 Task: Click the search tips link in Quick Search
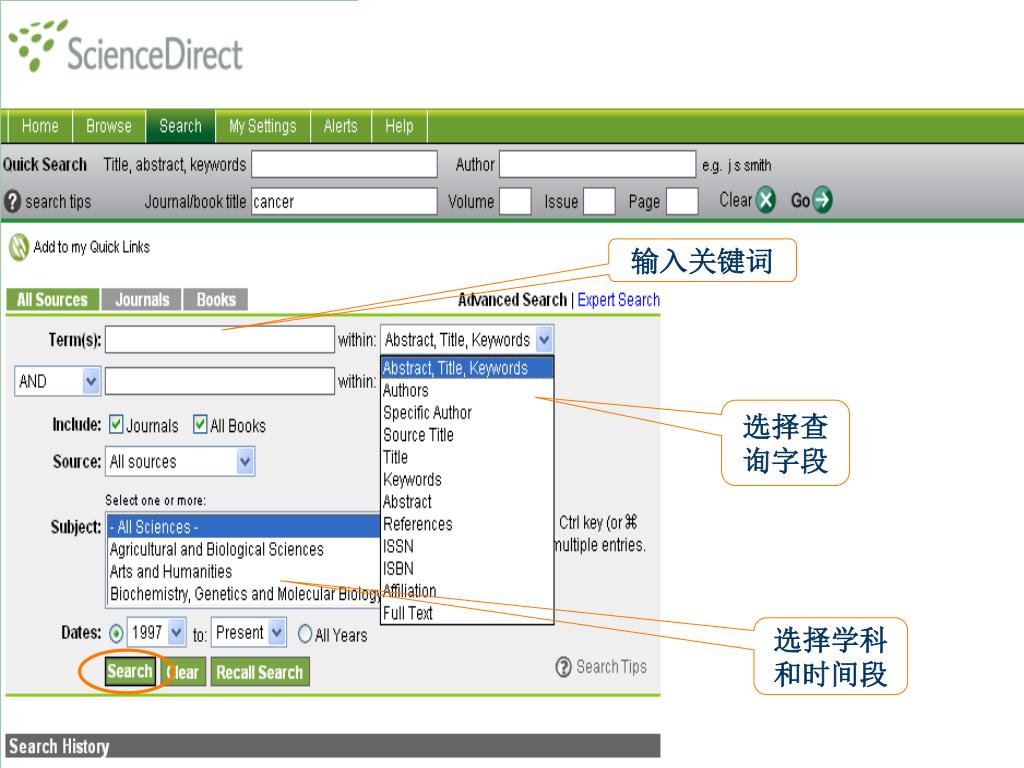click(58, 202)
